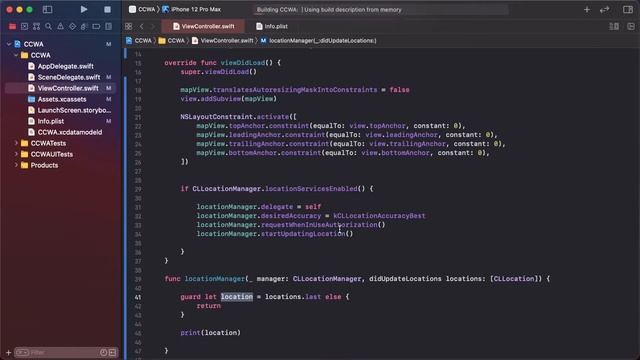Click the 'return' keyword on line 42

[209, 306]
